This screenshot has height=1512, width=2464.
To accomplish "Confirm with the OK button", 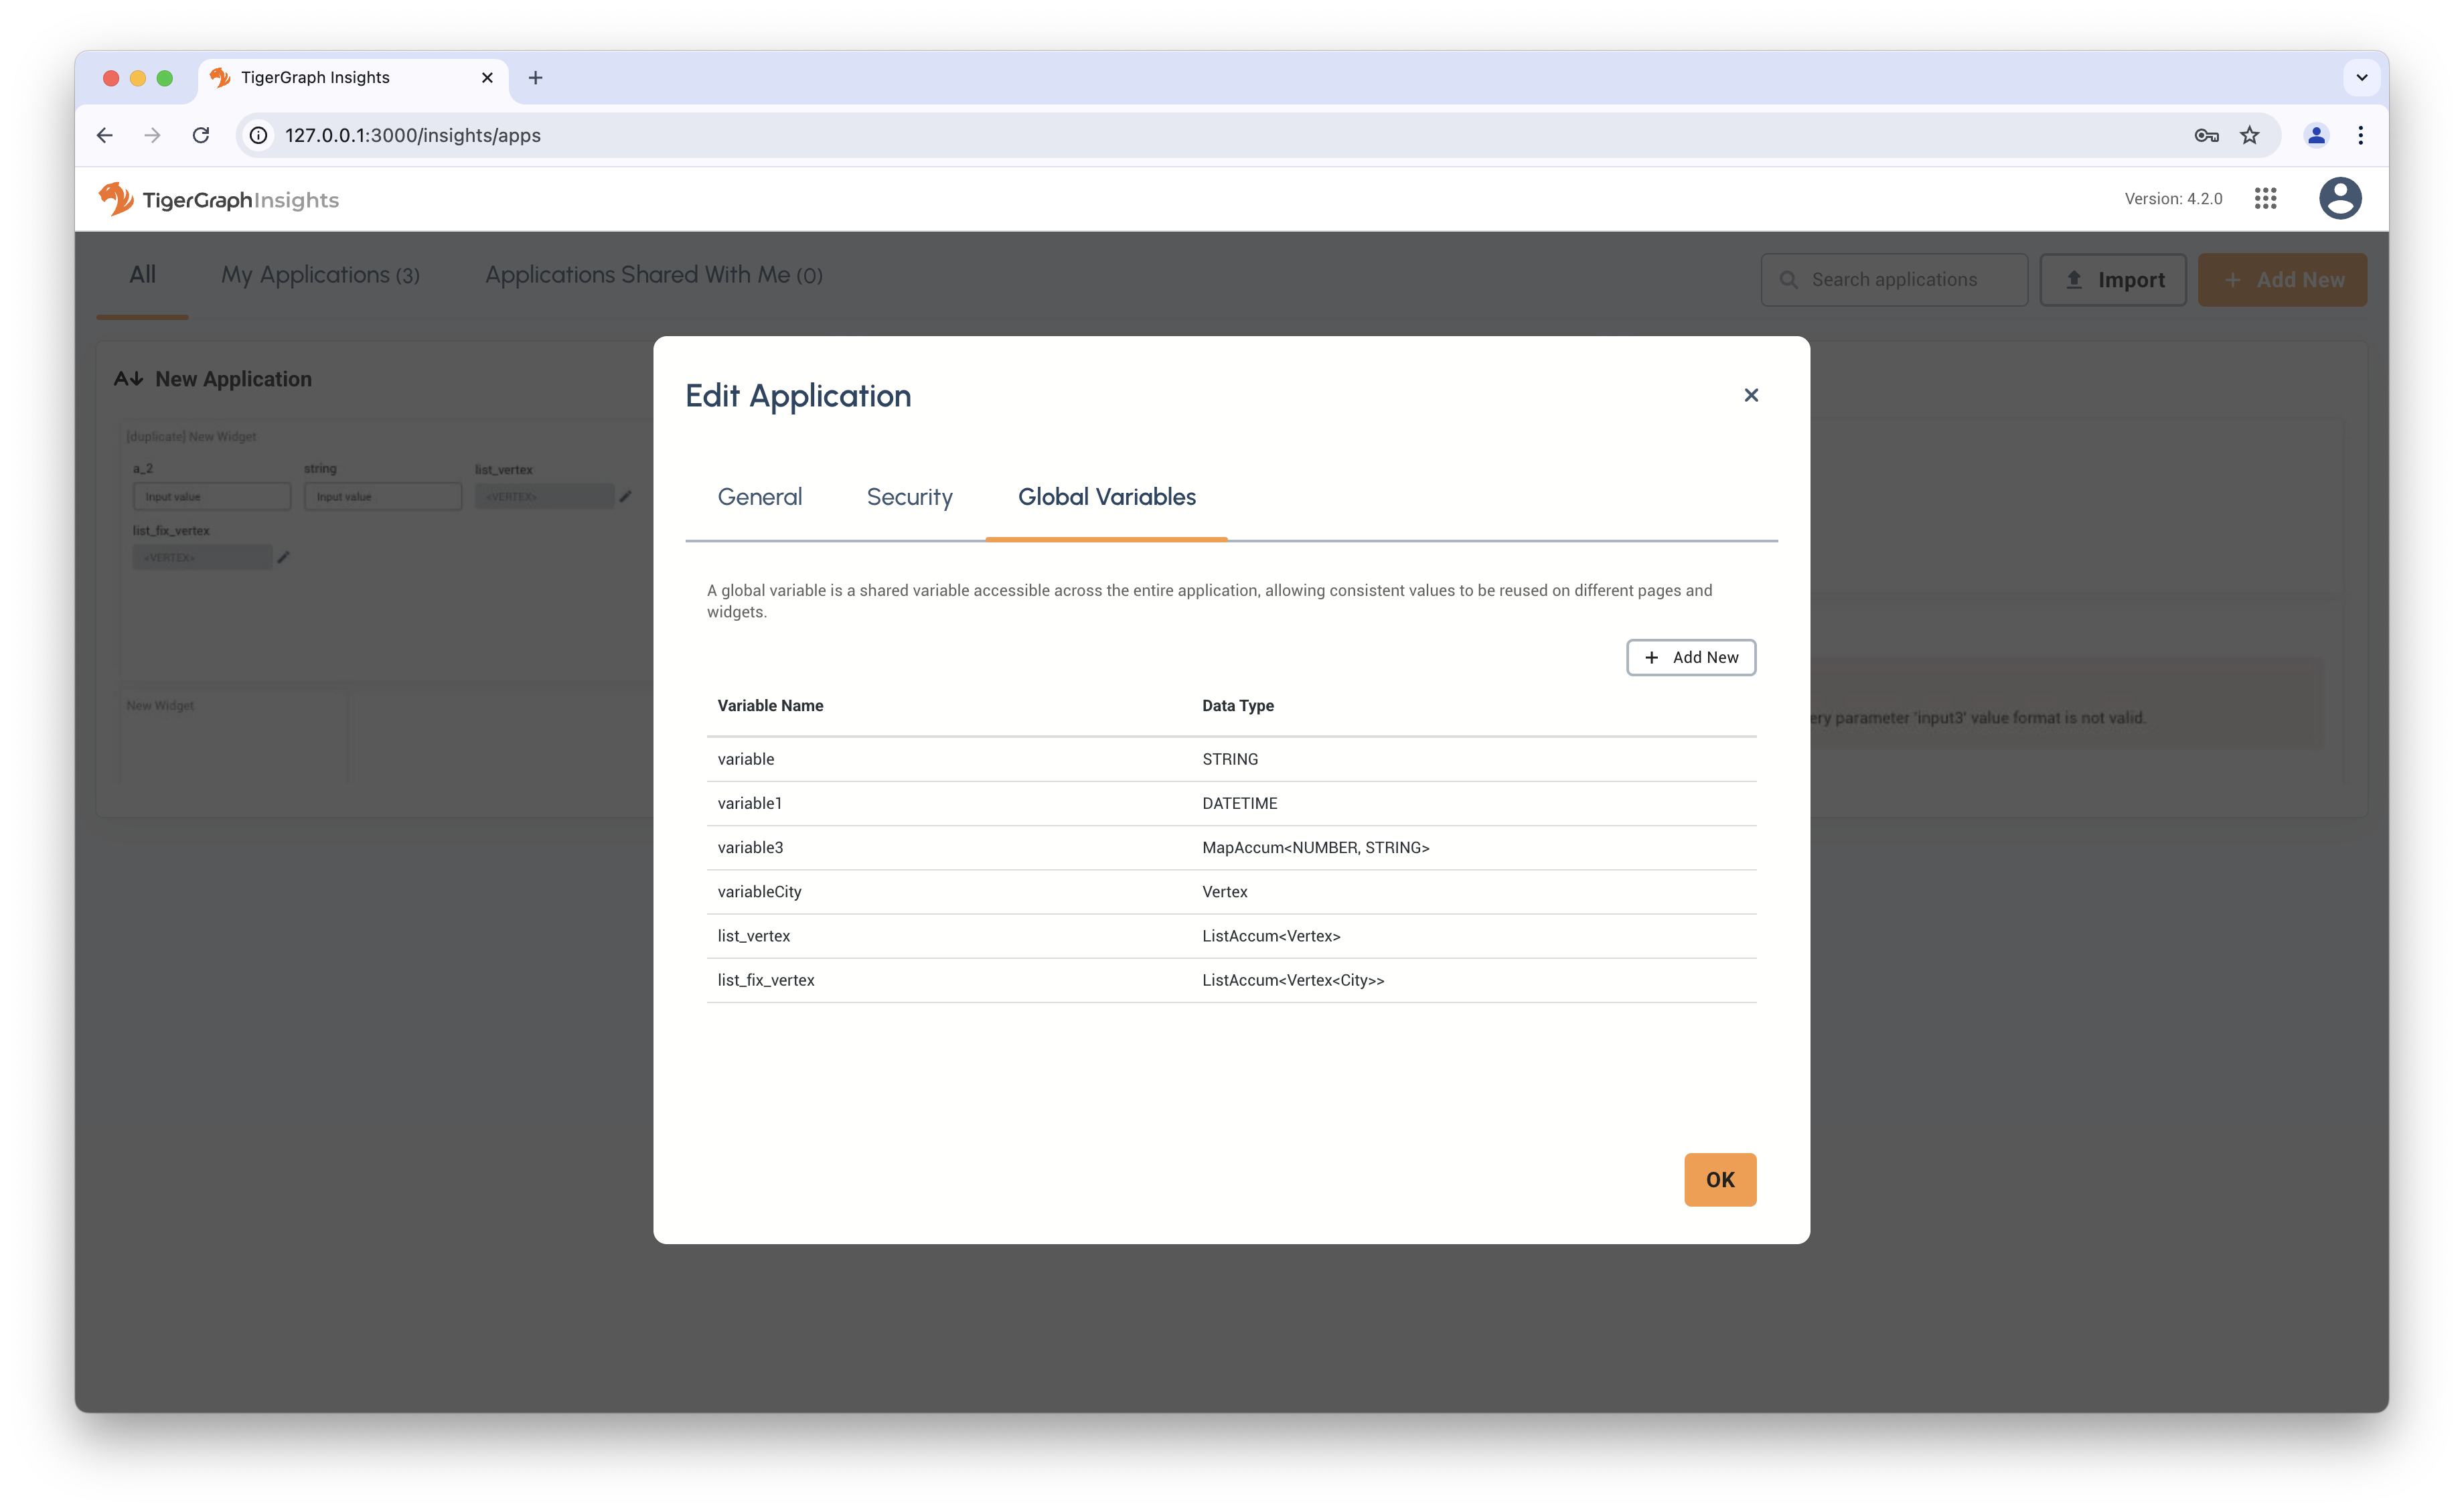I will pyautogui.click(x=1719, y=1180).
